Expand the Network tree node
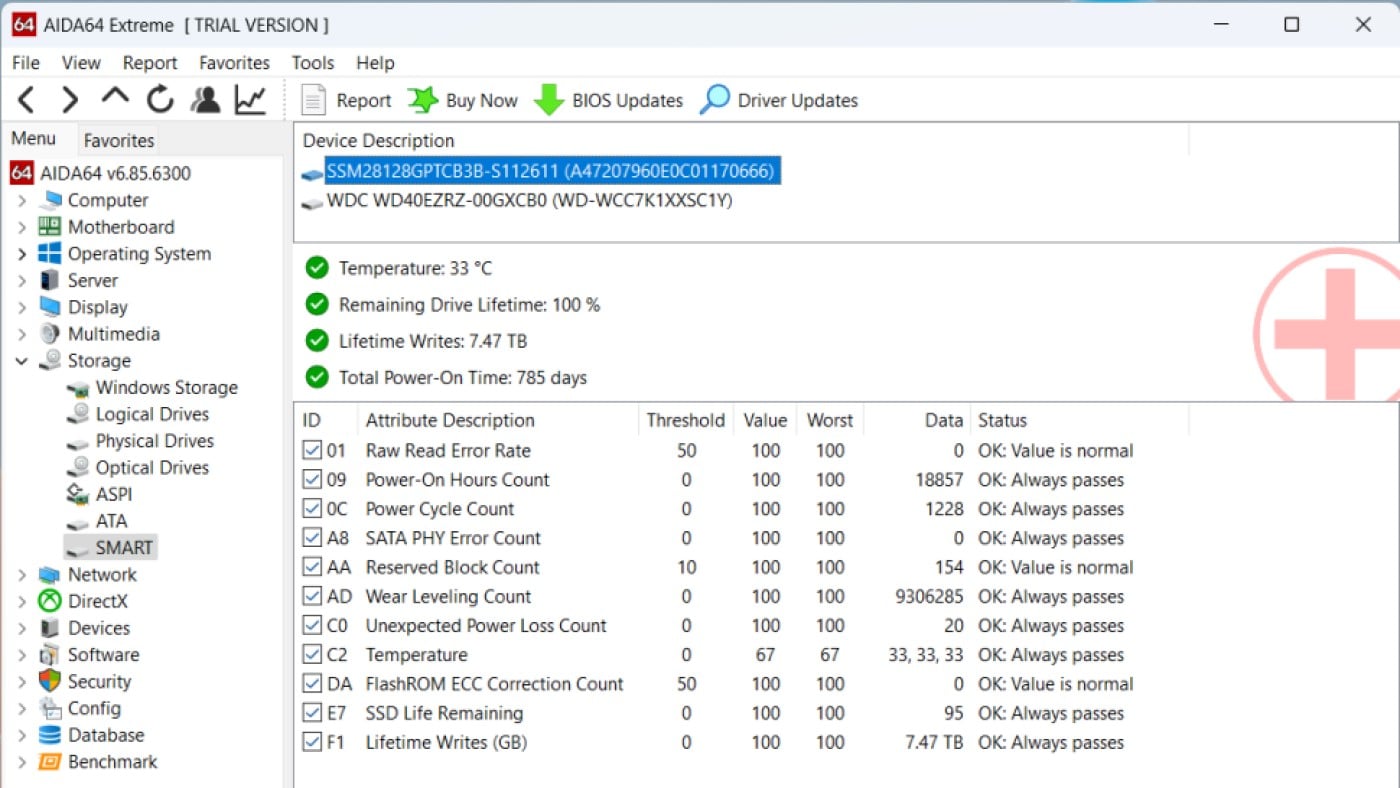The width and height of the screenshot is (1400, 788). point(22,575)
